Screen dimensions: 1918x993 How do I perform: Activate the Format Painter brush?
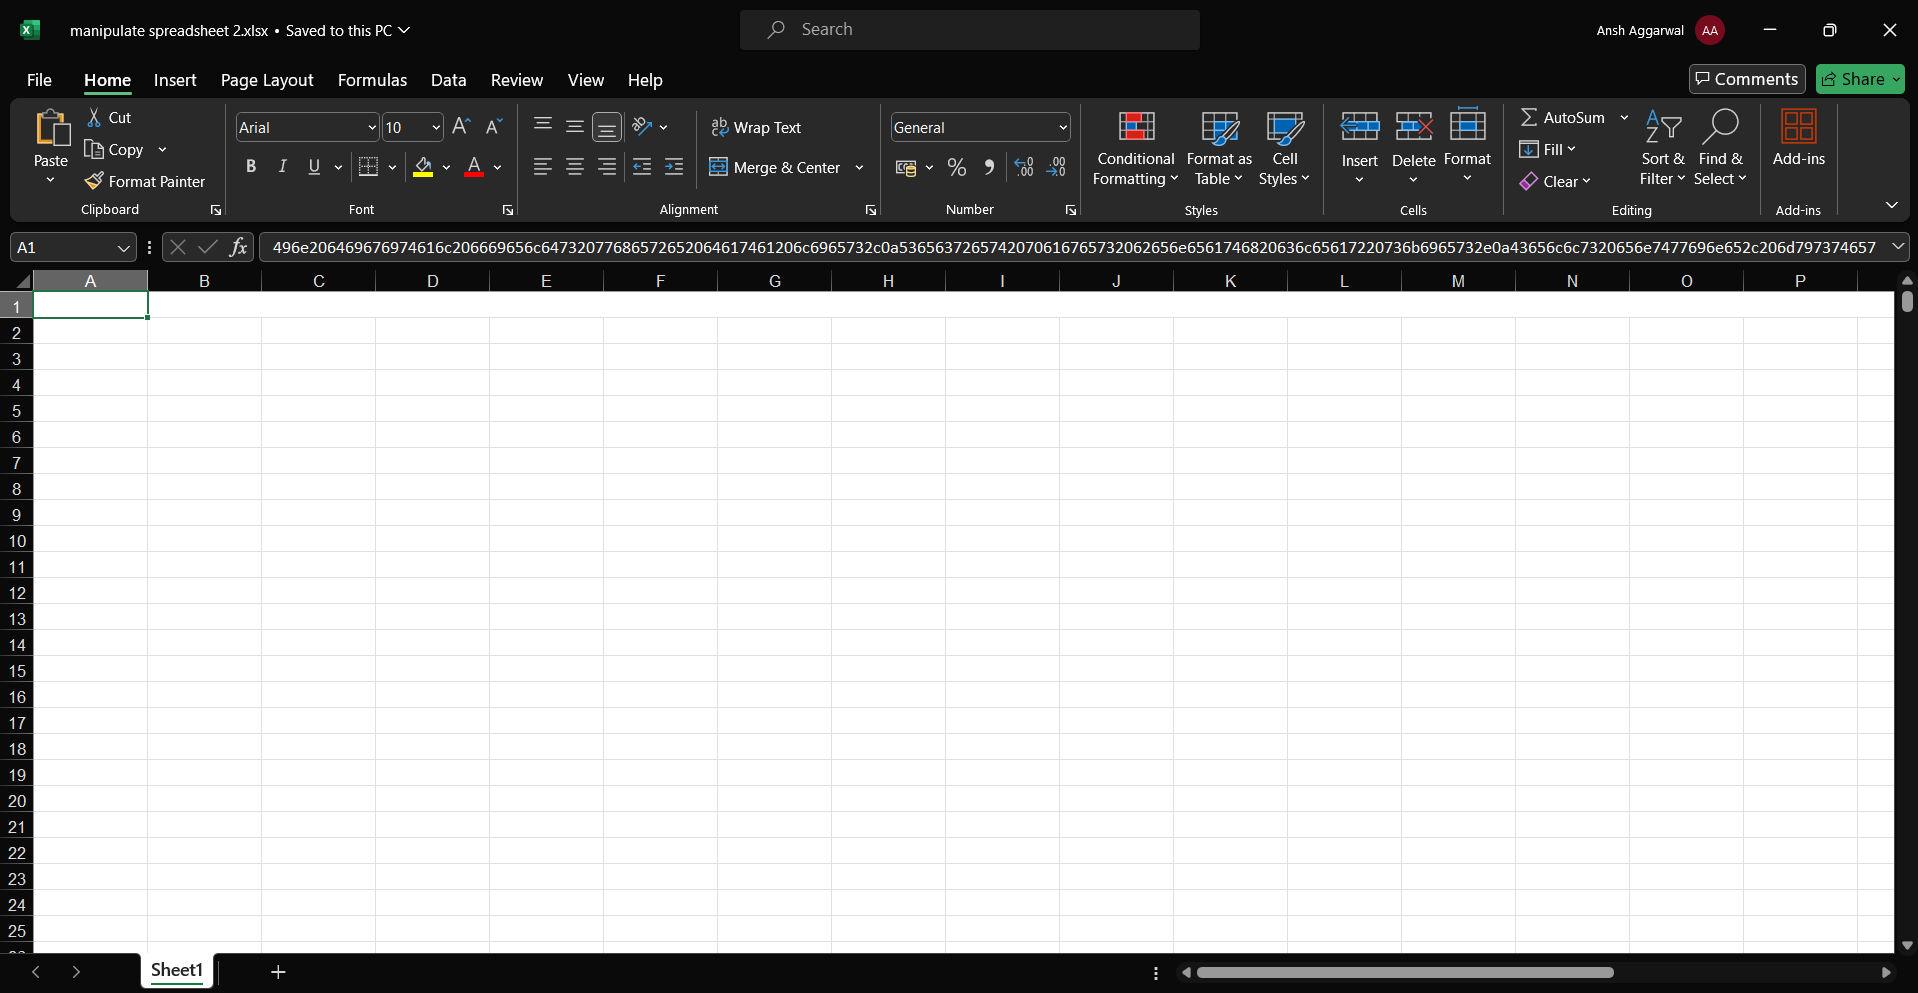[94, 181]
